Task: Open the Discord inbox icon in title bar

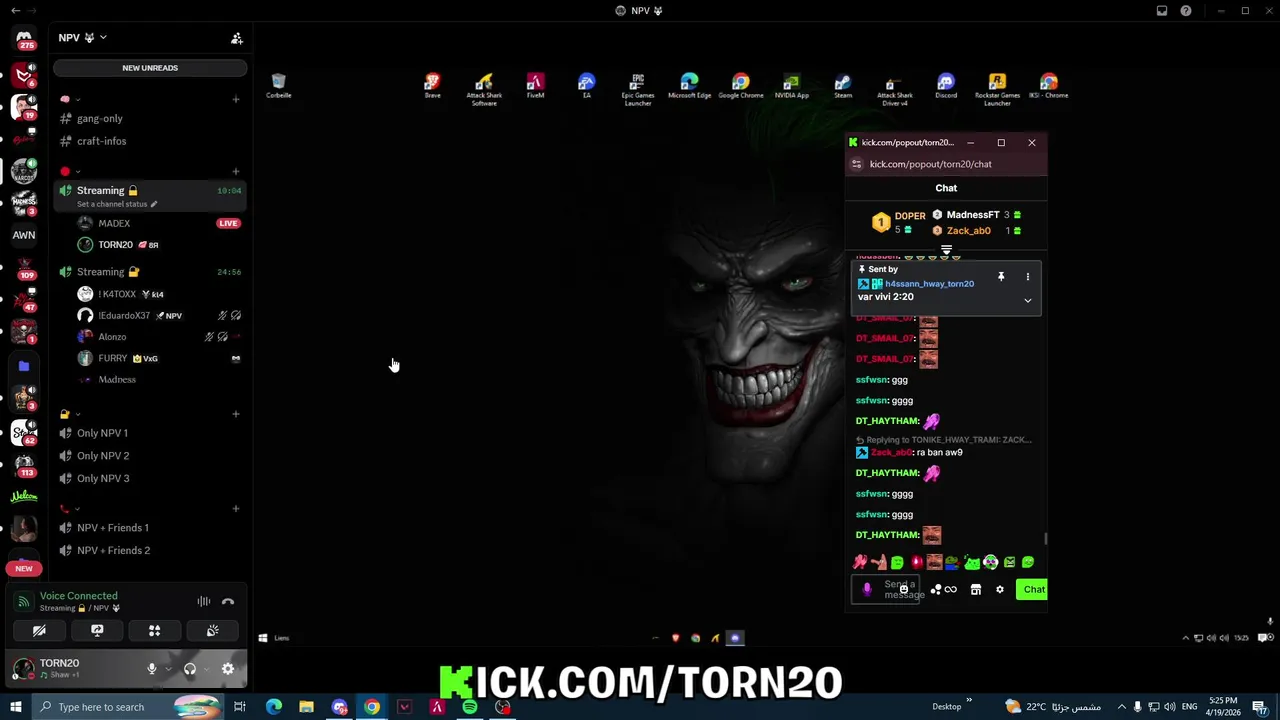Action: 1162,11
